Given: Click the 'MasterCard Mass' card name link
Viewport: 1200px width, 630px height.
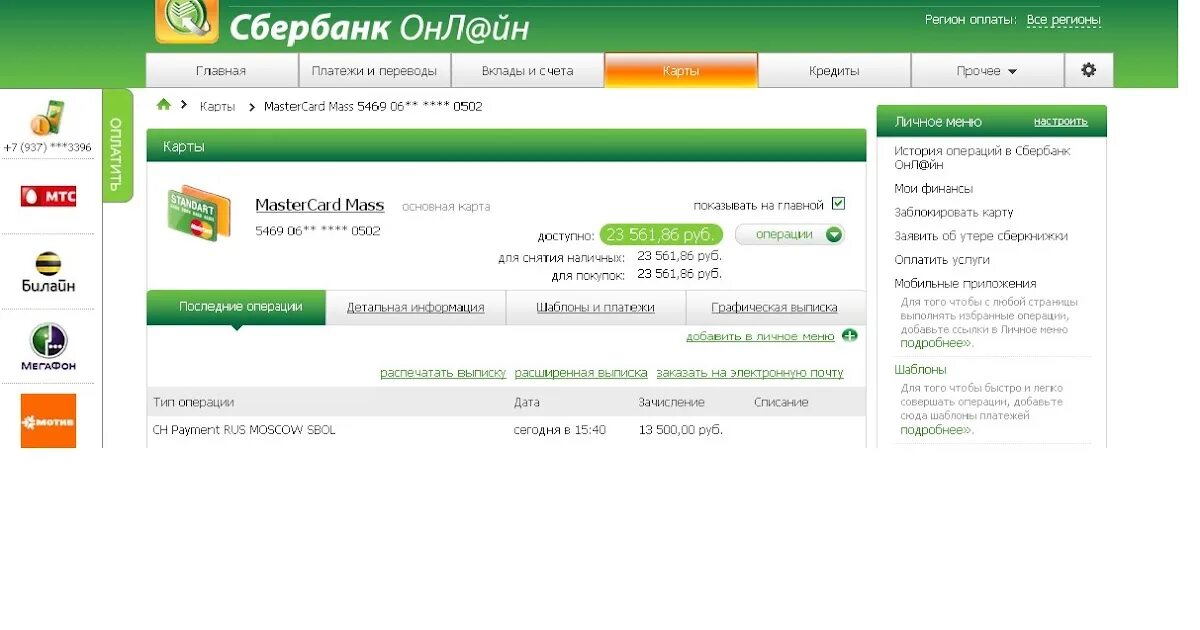Looking at the screenshot, I should [x=320, y=205].
